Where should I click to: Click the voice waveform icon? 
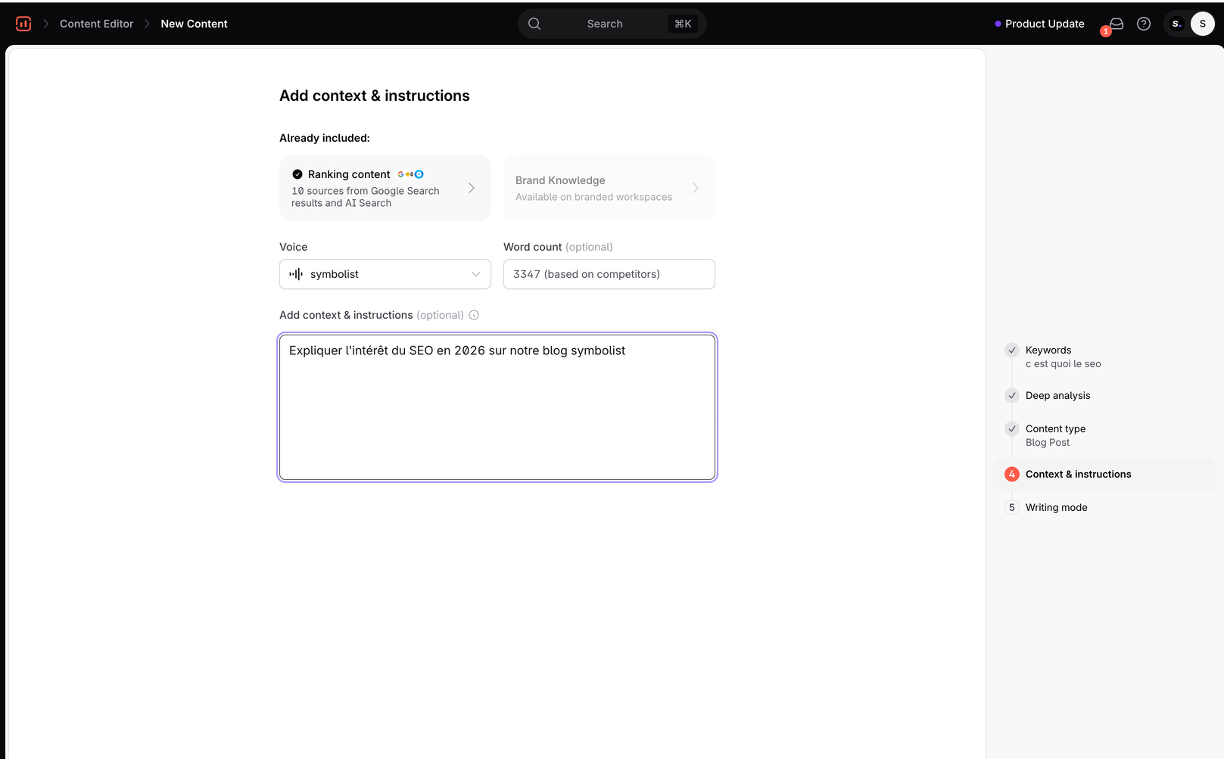tap(296, 274)
